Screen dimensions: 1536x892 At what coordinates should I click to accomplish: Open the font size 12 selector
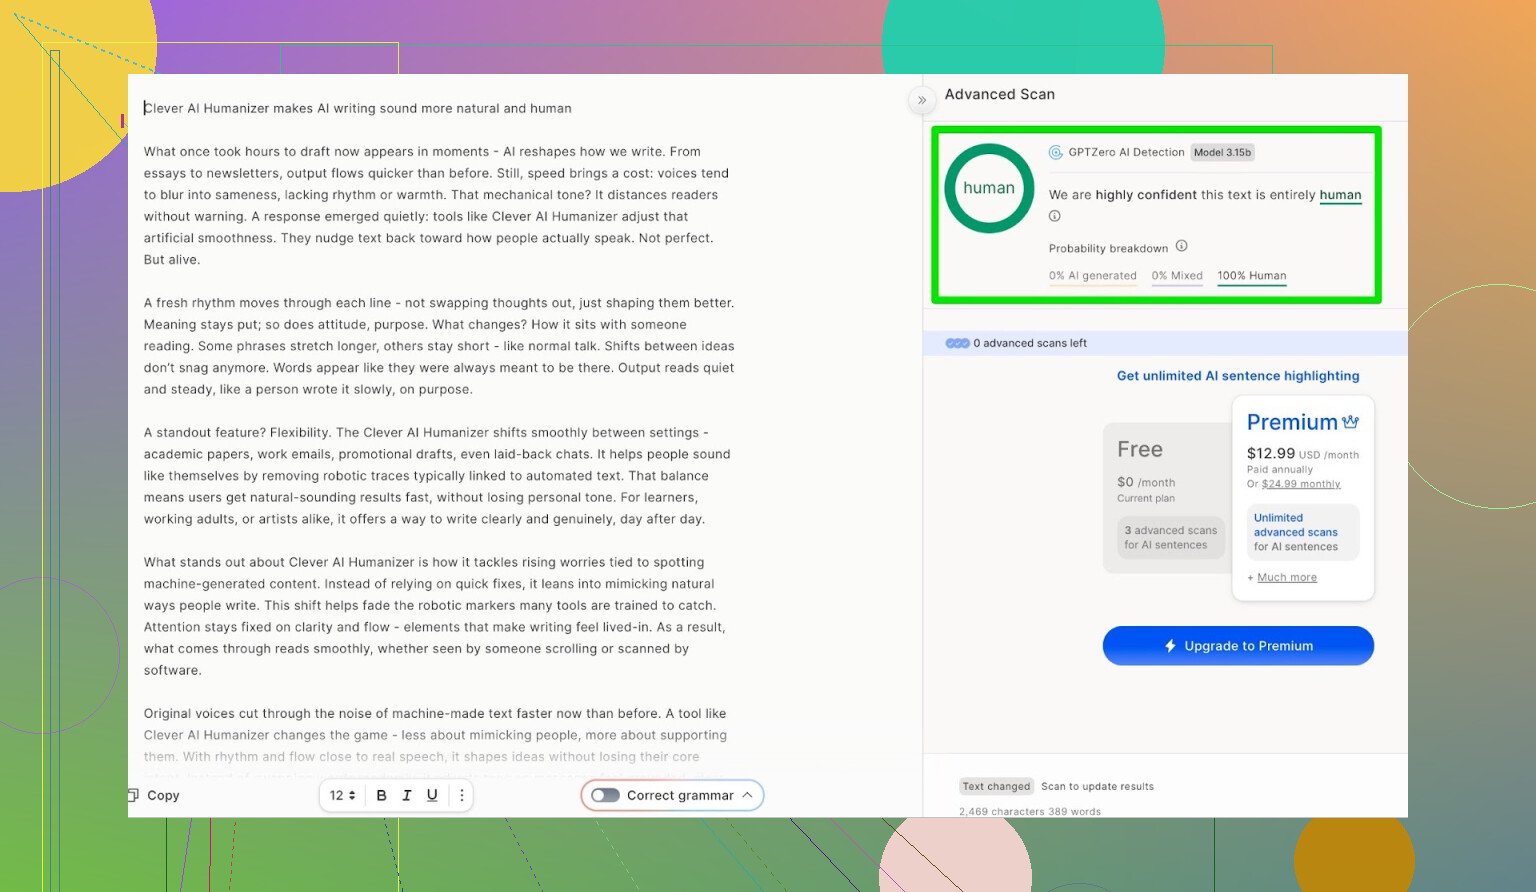pyautogui.click(x=342, y=795)
